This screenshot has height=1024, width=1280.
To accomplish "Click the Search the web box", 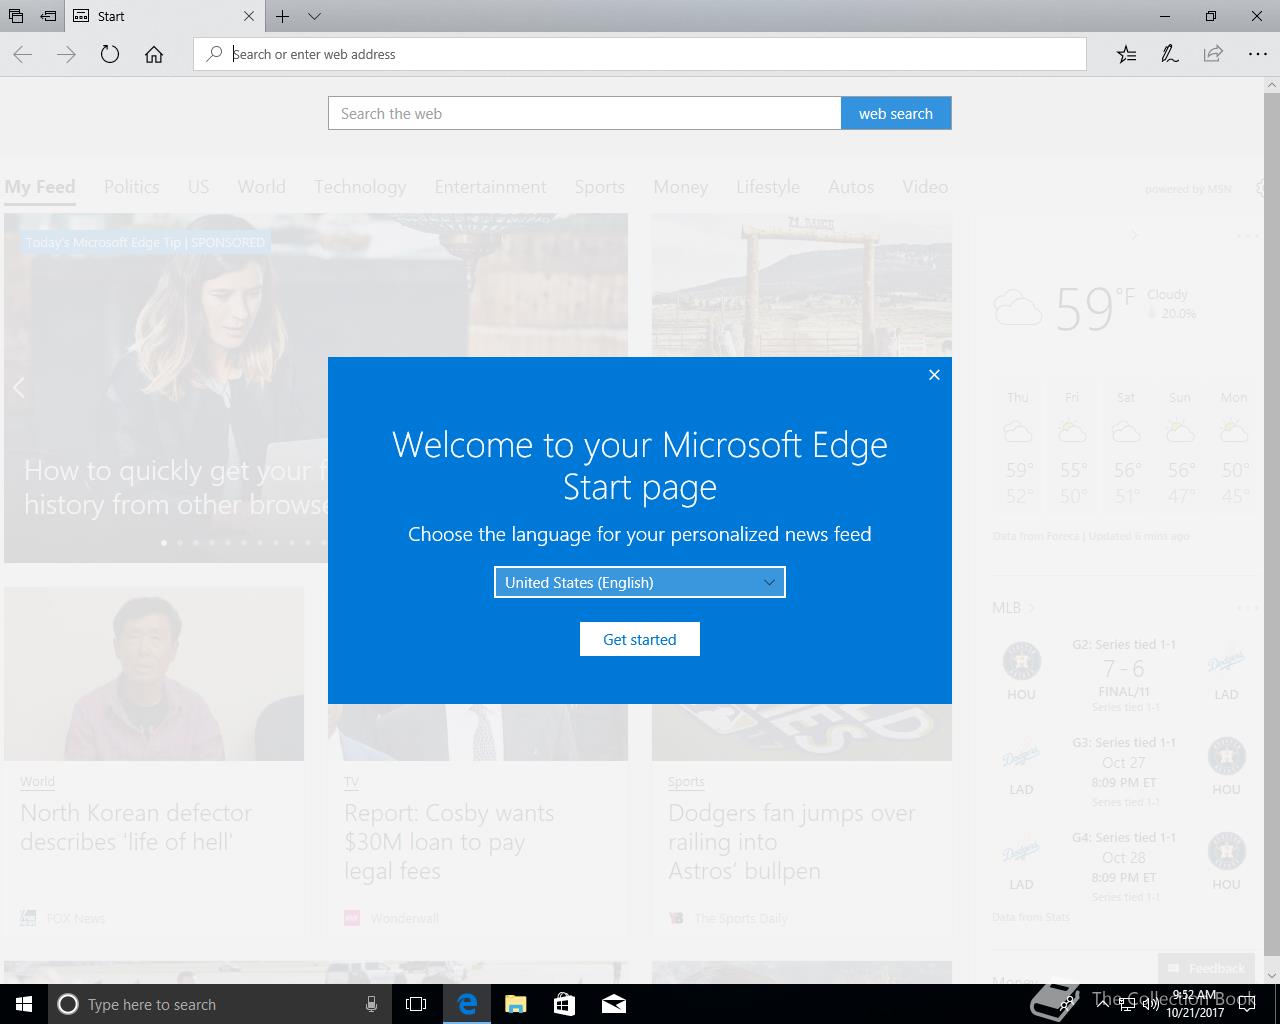I will 585,113.
